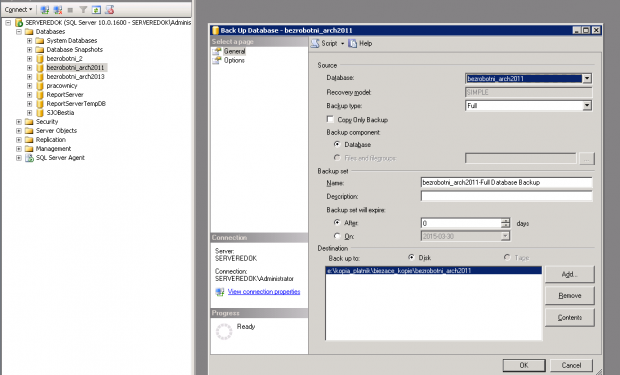Screen dimensions: 620x375
Task: Click the Disconnect server icon
Action: tap(58, 9)
